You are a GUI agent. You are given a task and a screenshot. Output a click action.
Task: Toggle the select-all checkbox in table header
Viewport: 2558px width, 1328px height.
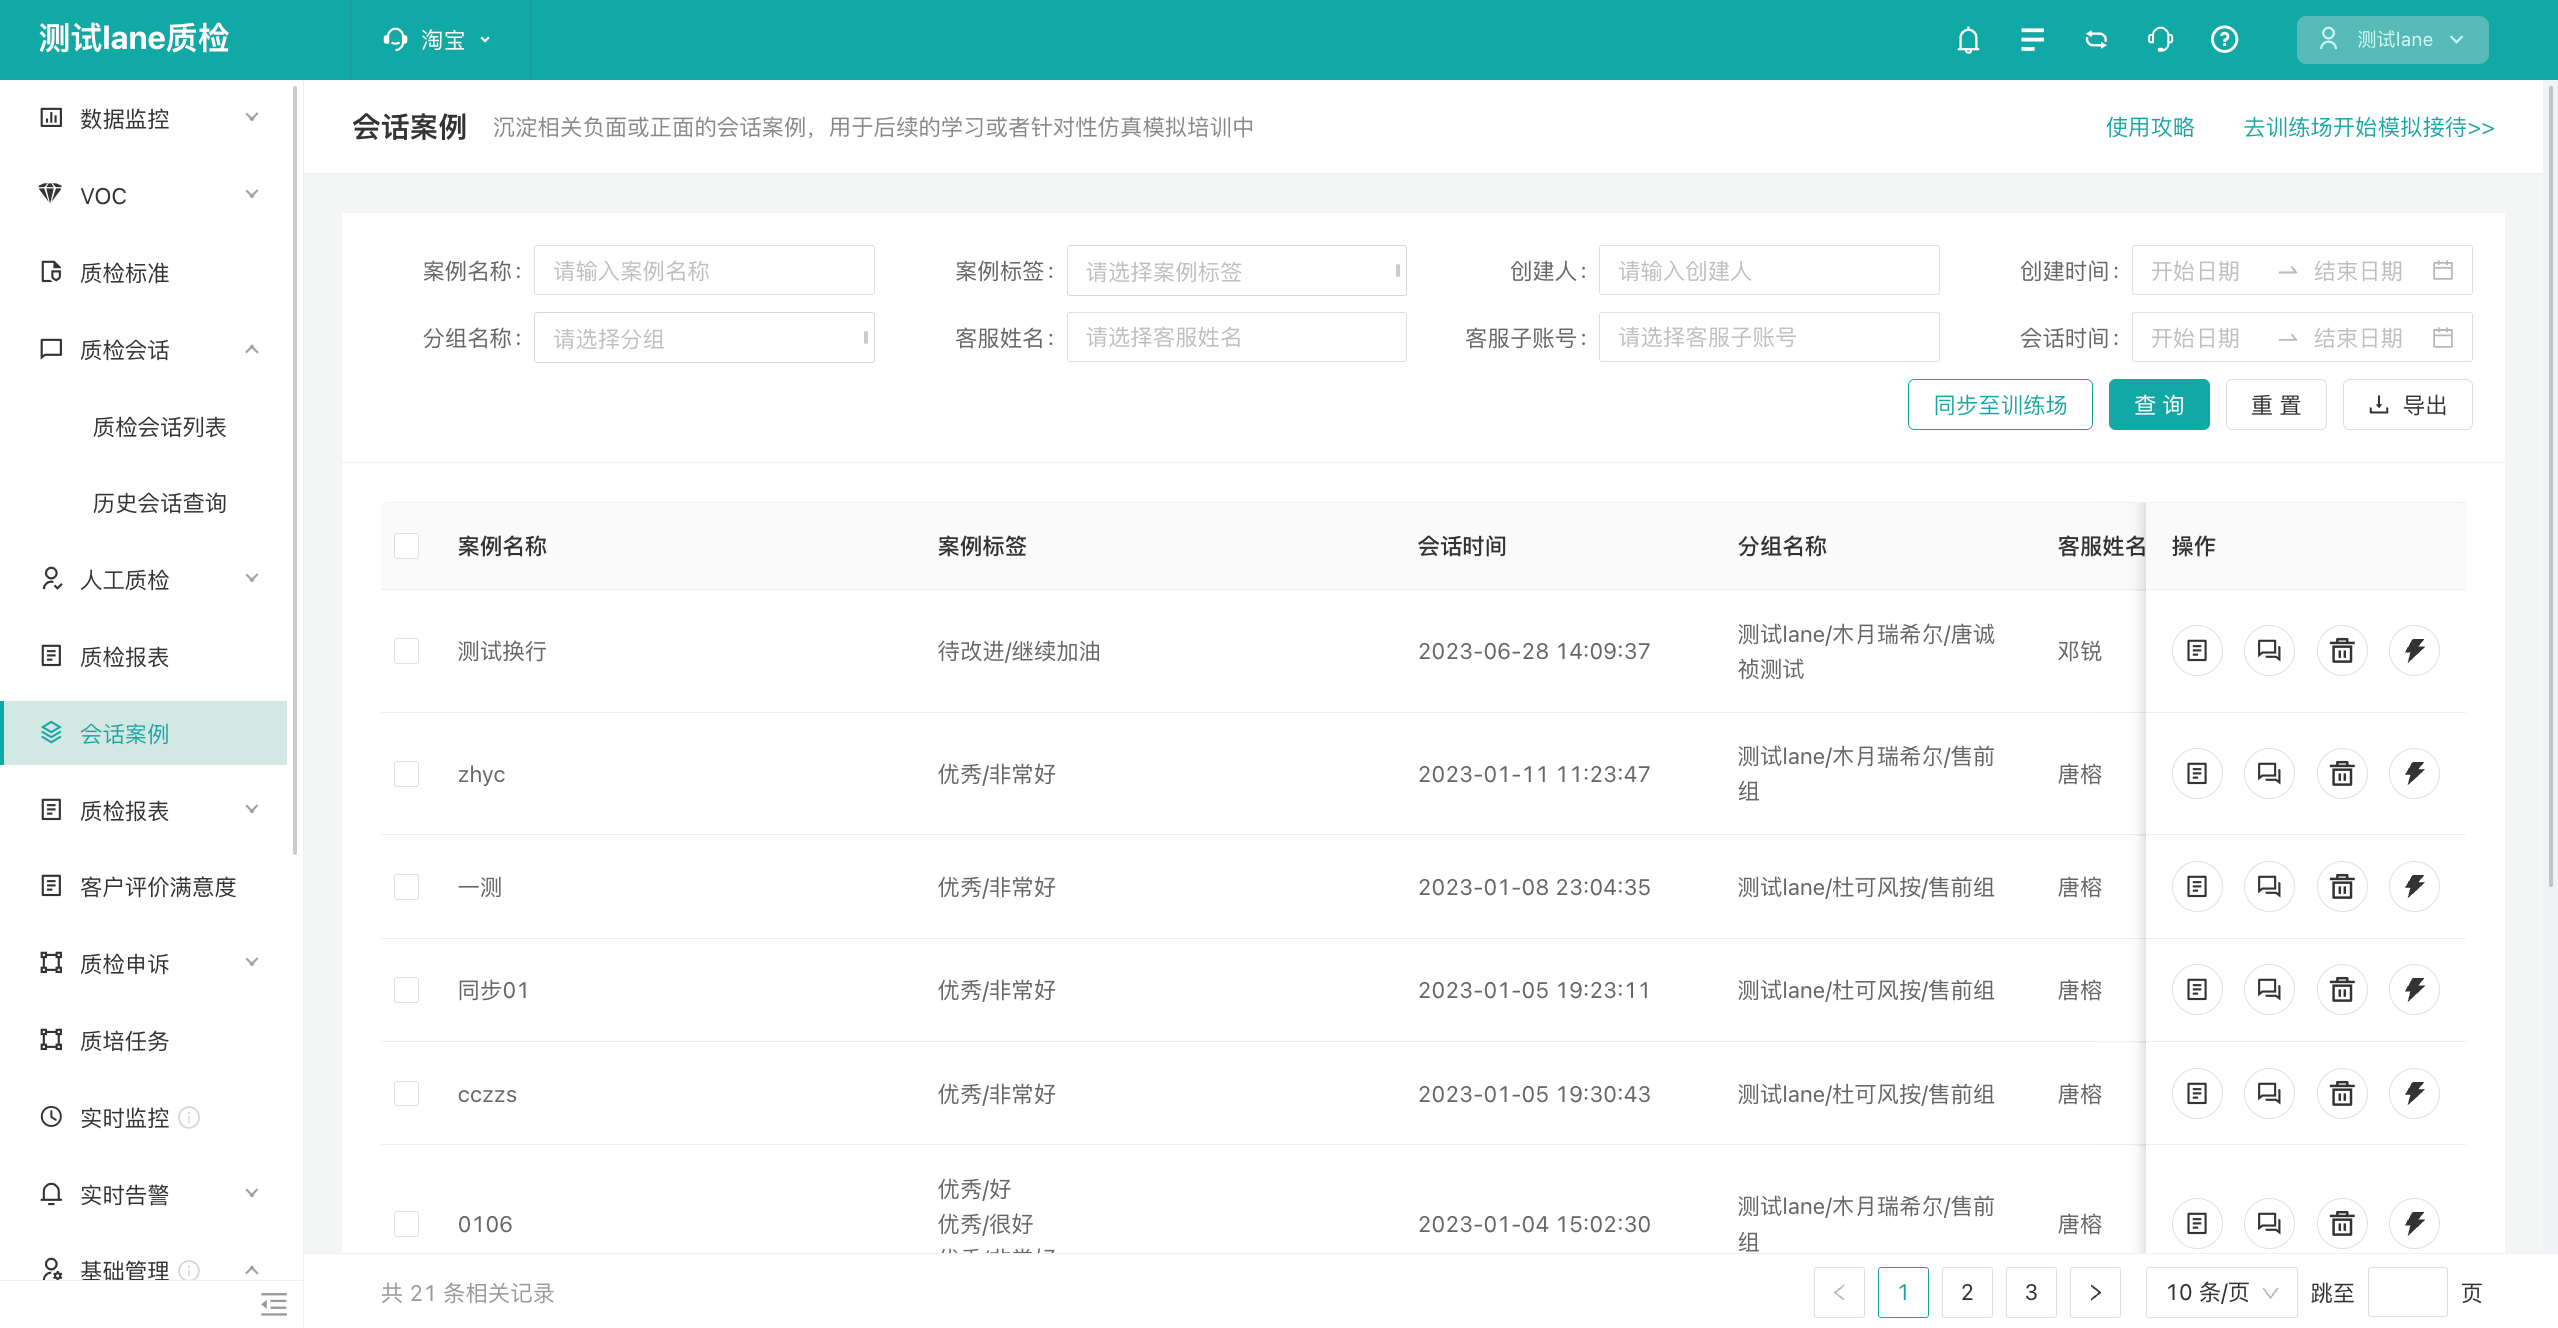click(406, 546)
